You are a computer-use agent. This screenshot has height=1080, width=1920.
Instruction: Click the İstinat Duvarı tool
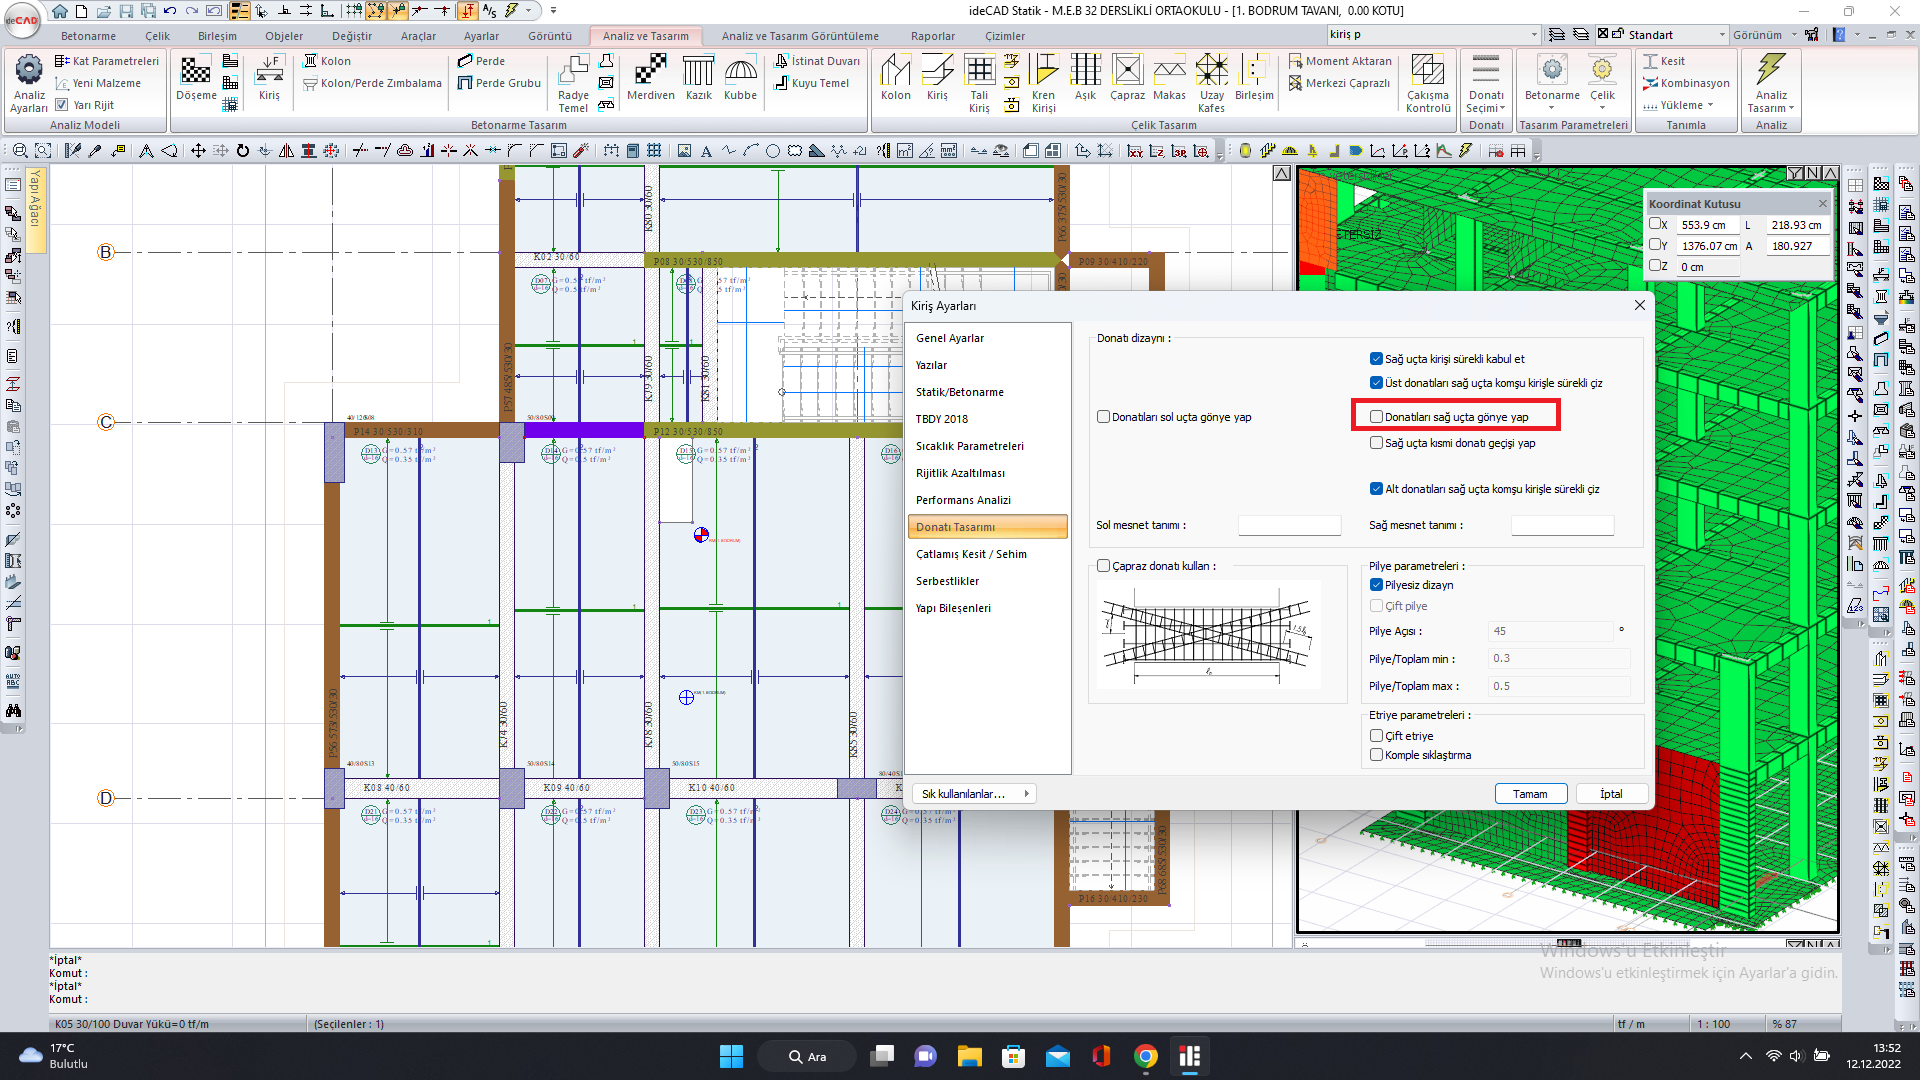(x=817, y=61)
